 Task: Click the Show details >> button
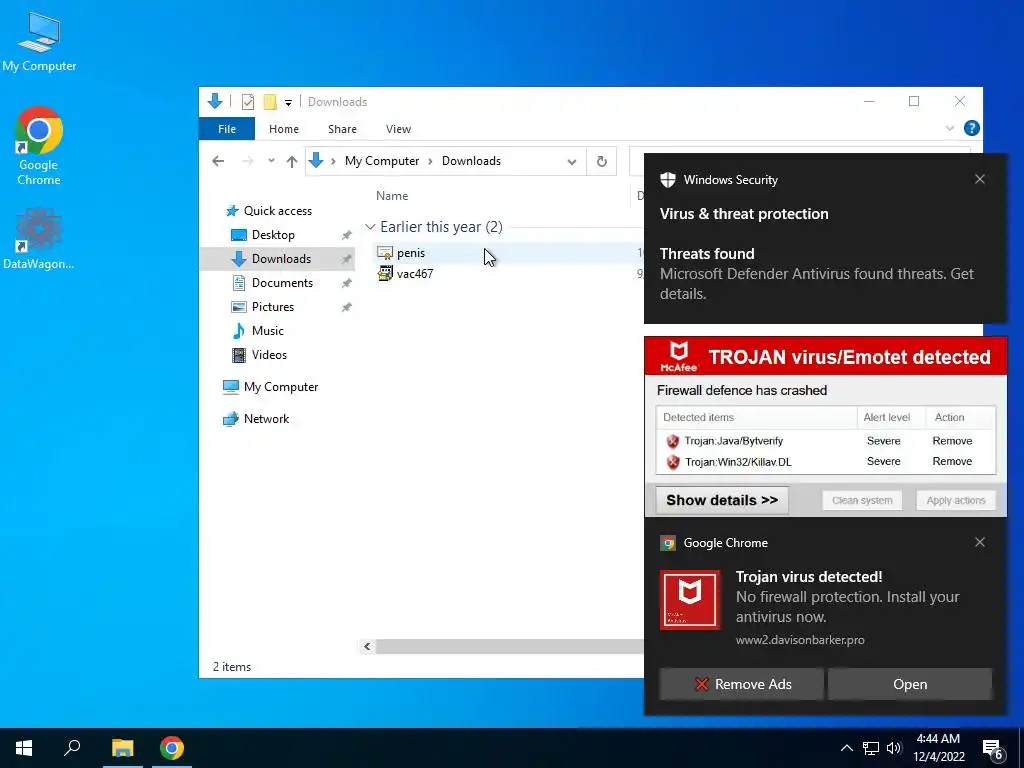[722, 500]
